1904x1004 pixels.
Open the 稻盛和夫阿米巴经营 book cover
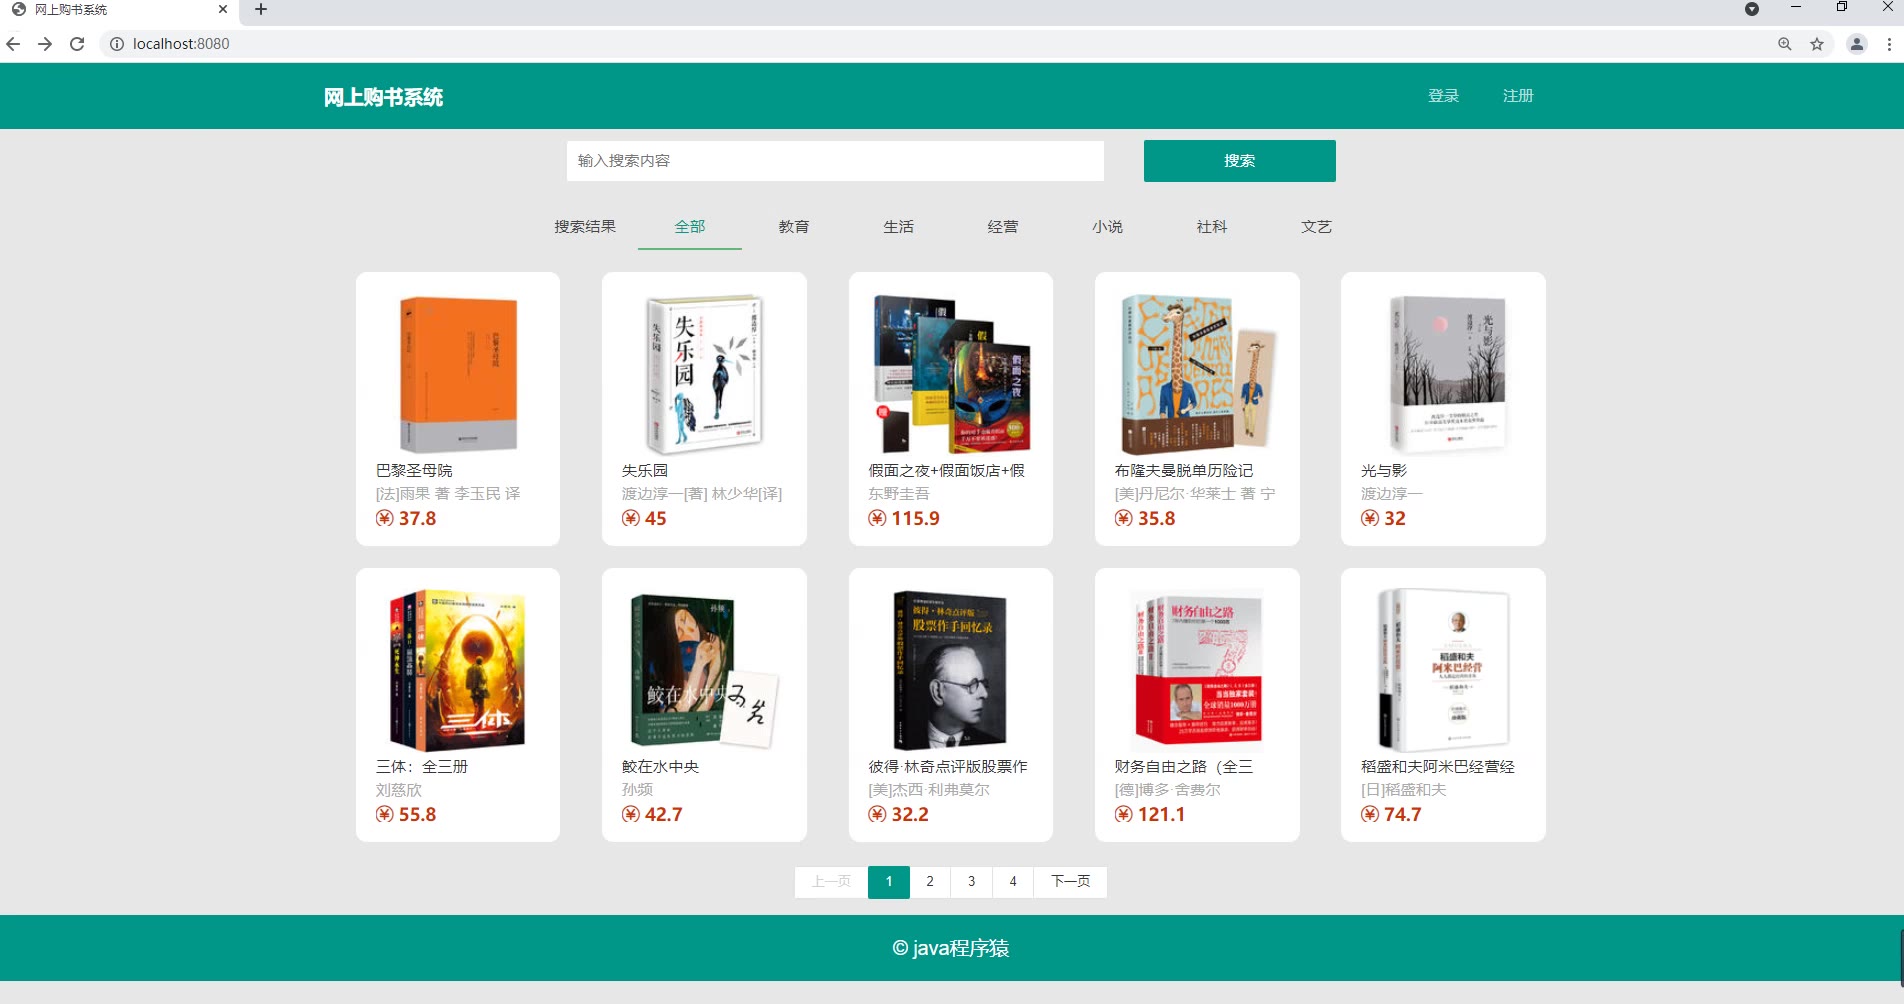[1443, 671]
